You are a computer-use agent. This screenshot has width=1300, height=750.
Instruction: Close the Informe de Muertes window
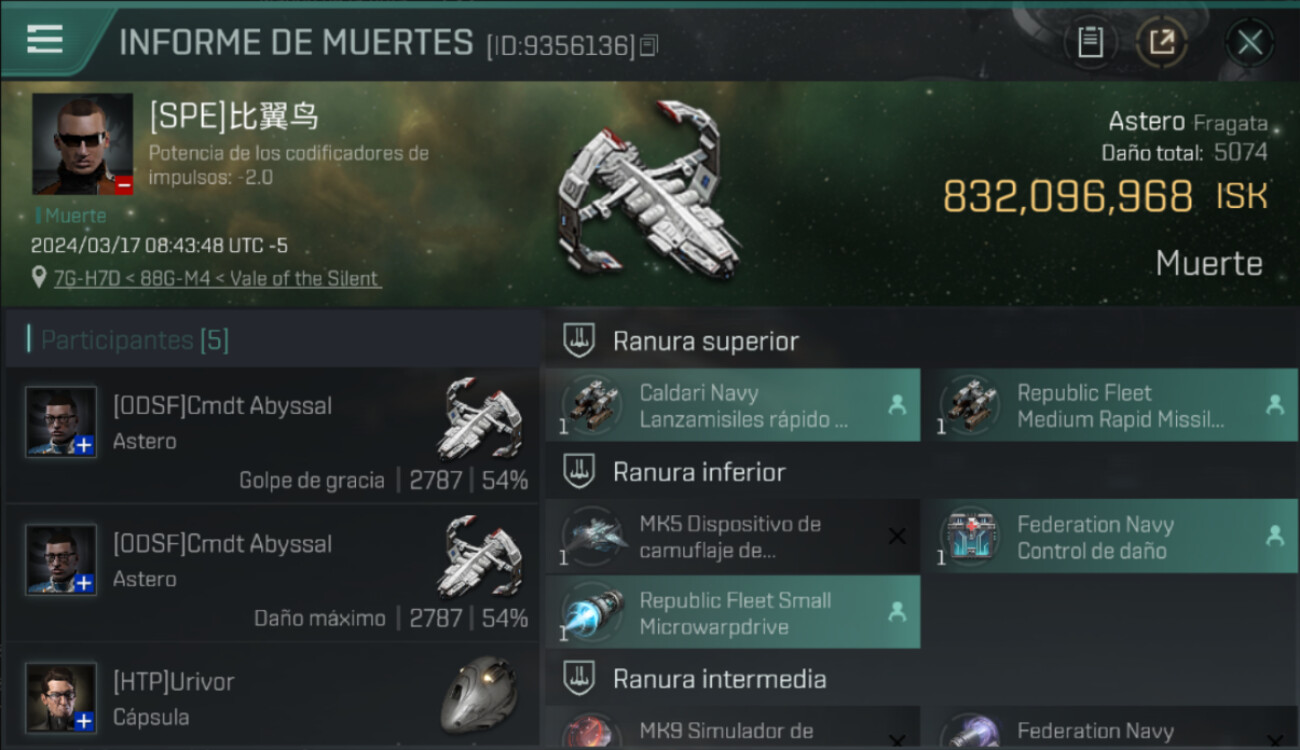[x=1249, y=42]
